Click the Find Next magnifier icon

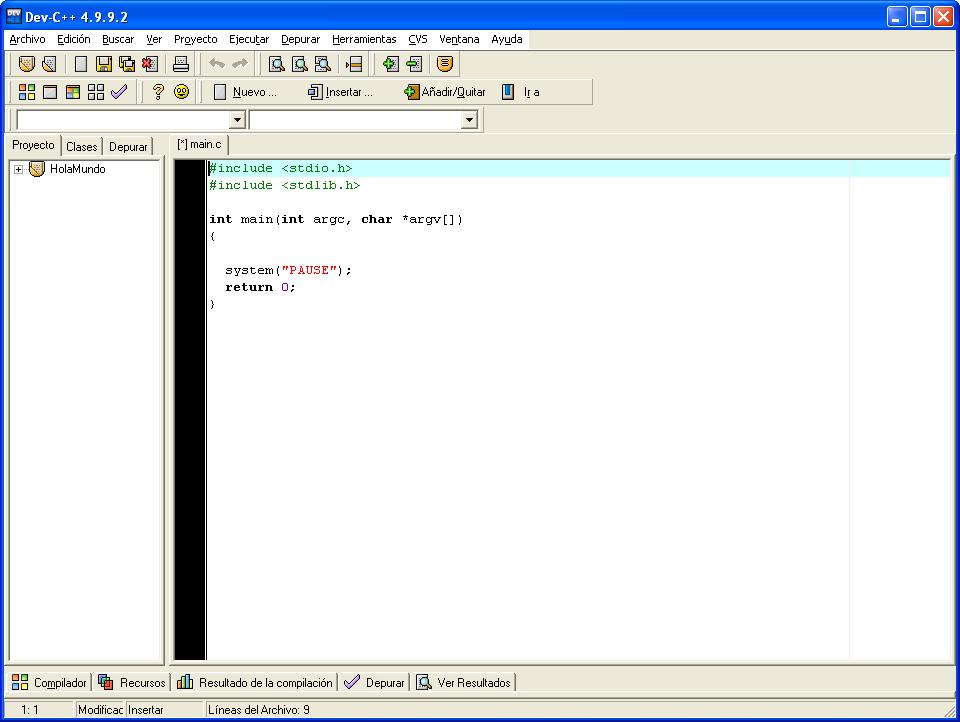323,64
